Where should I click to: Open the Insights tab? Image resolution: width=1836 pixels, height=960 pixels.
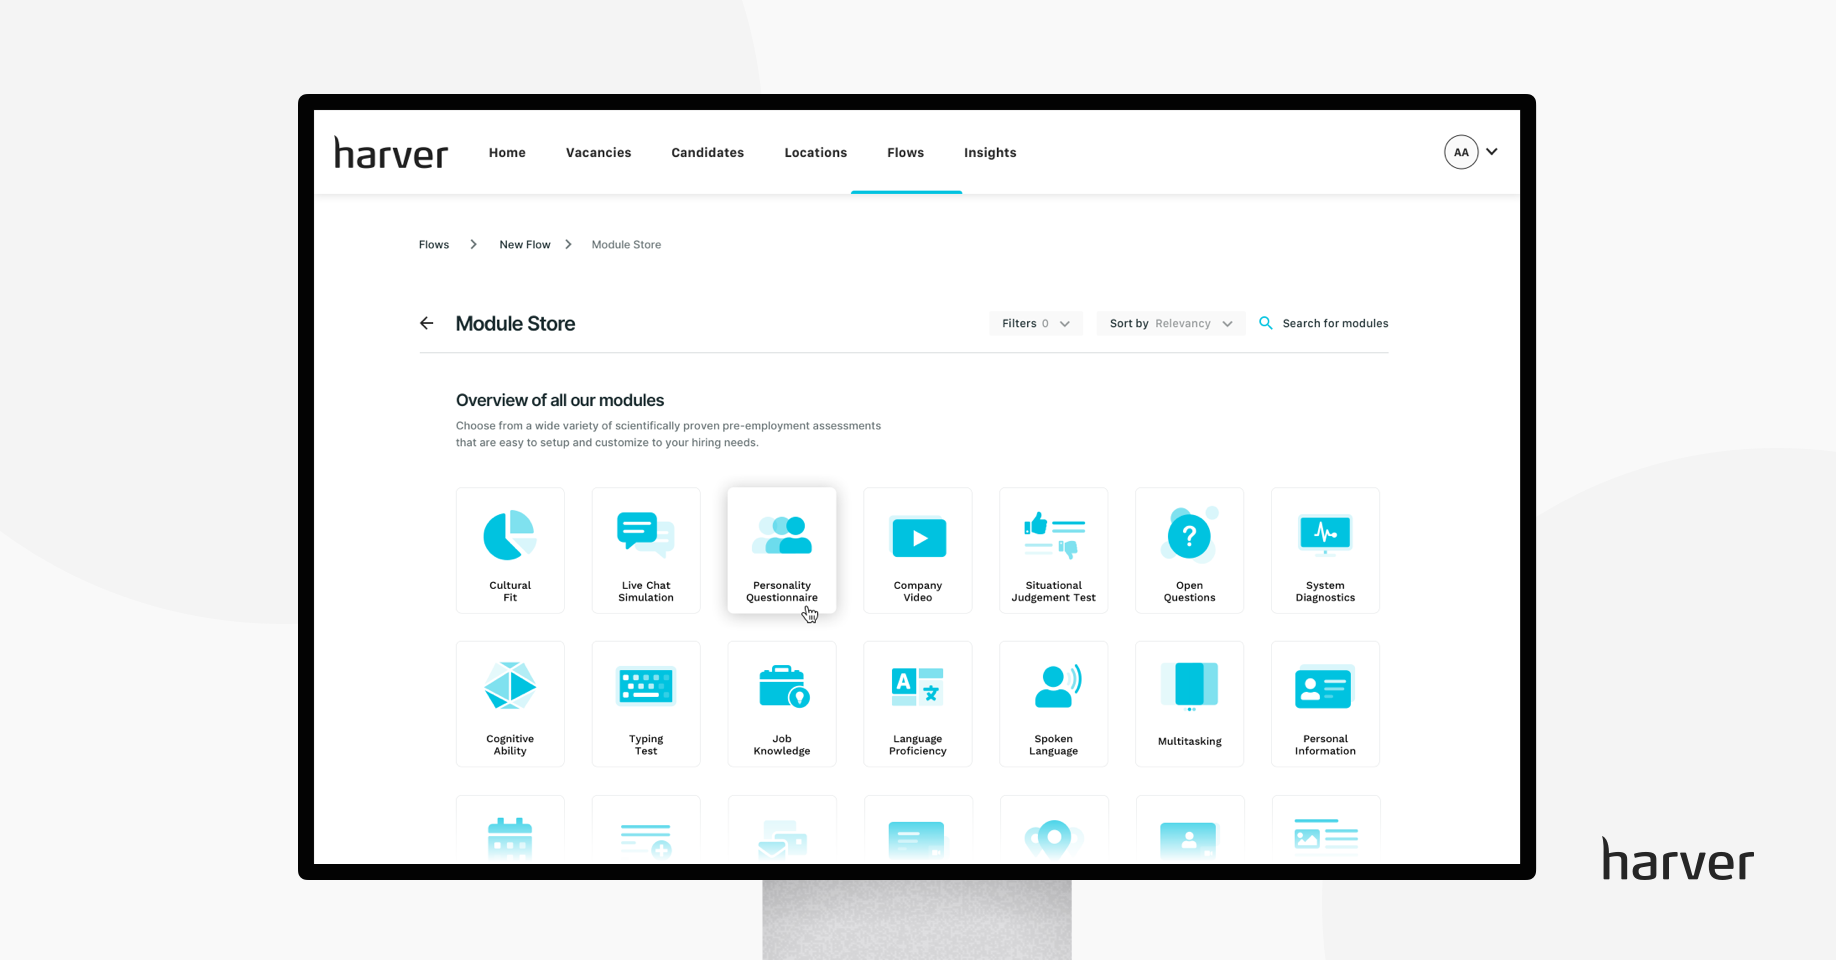tap(990, 153)
